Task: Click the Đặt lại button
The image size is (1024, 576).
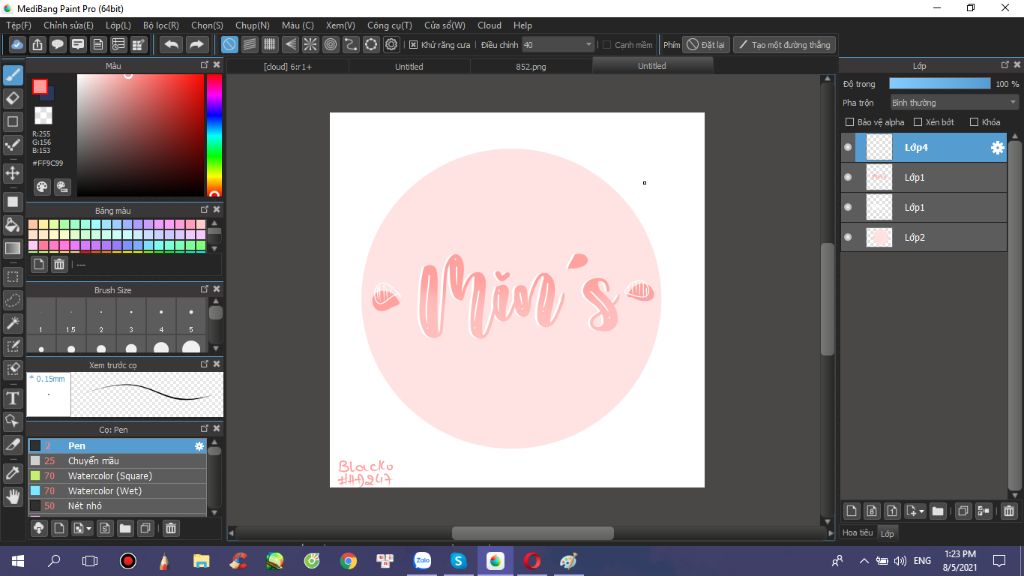Action: (x=707, y=45)
